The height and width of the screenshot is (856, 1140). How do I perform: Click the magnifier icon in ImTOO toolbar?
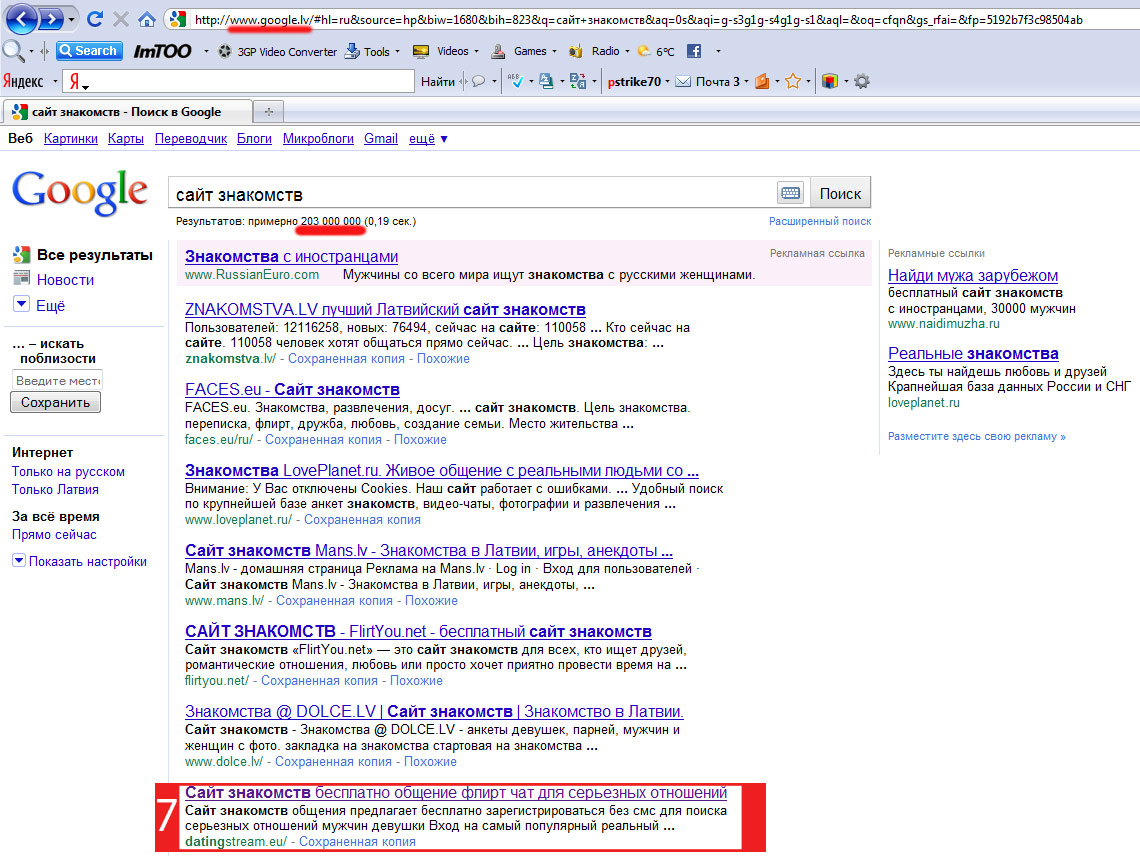coord(12,51)
